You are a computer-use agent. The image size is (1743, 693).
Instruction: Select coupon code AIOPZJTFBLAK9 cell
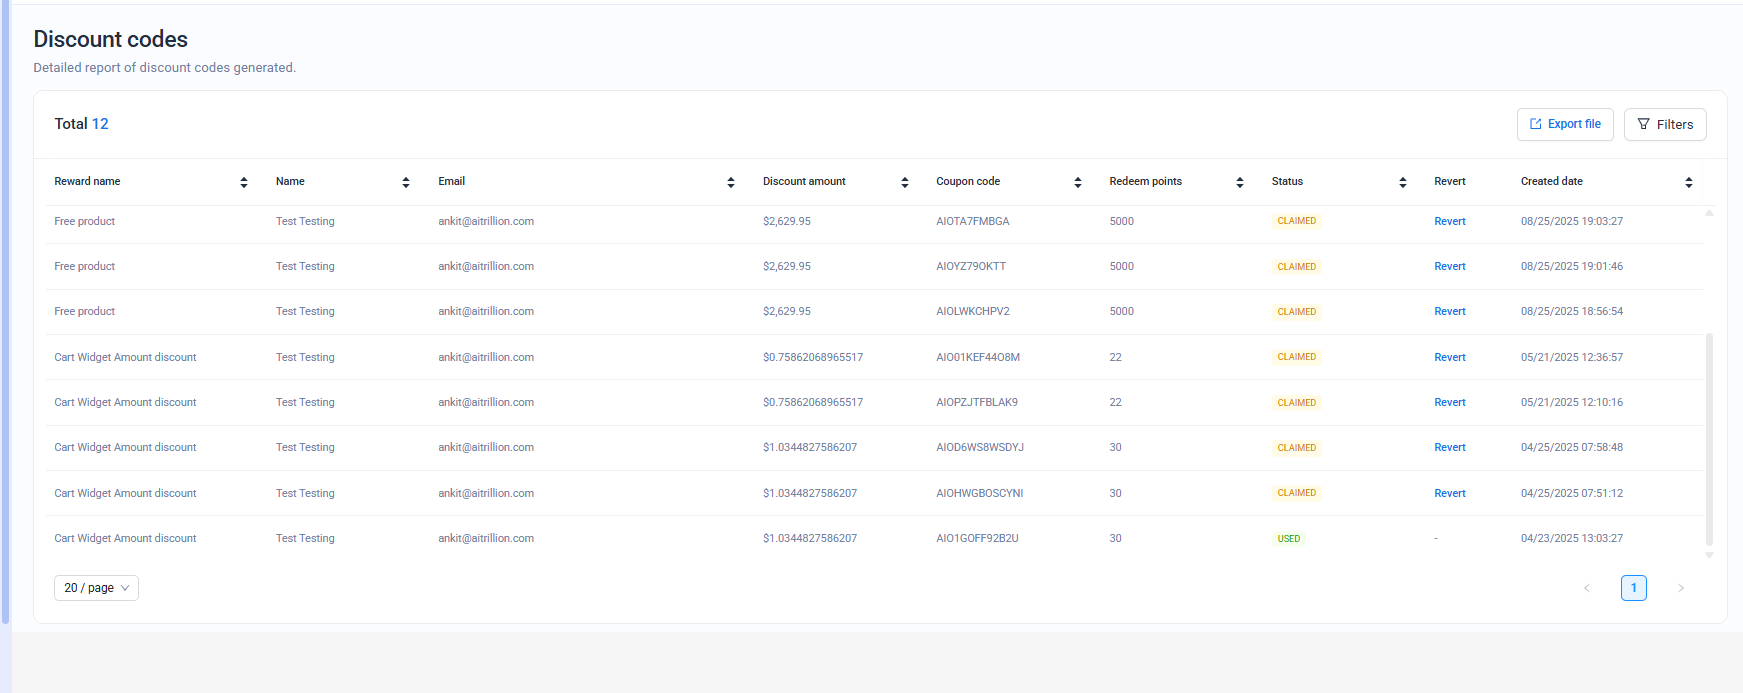(976, 402)
